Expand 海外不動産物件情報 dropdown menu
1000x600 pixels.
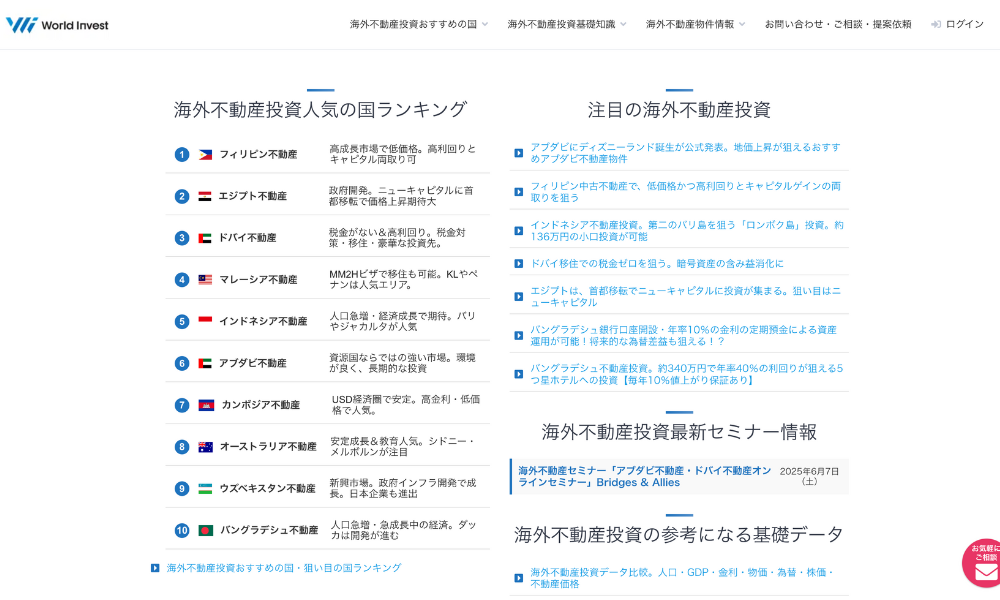pyautogui.click(x=695, y=24)
